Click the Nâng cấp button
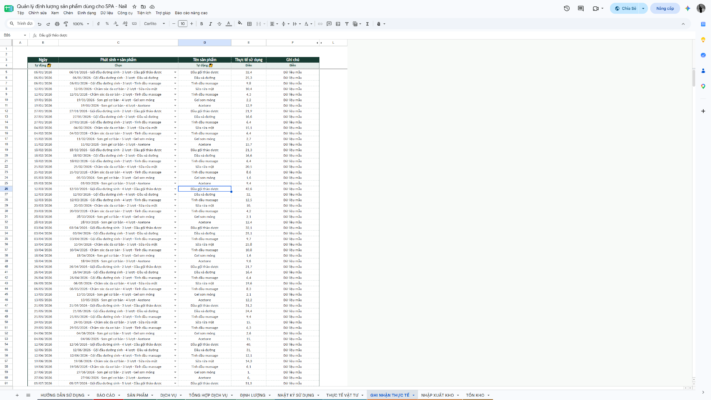The image size is (711, 400). pos(665,8)
